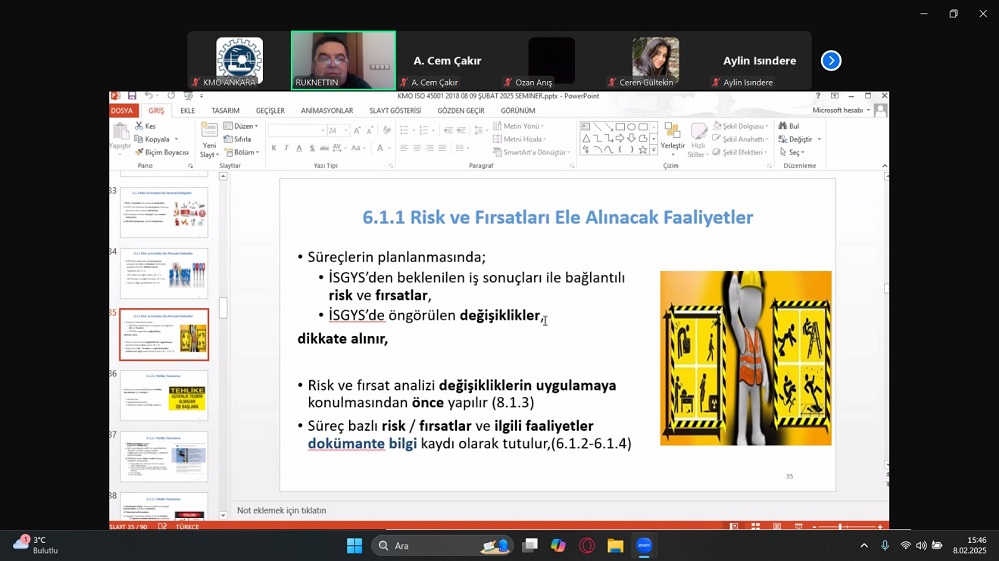Increase font size with large A icon
The height and width of the screenshot is (561, 999).
point(357,130)
